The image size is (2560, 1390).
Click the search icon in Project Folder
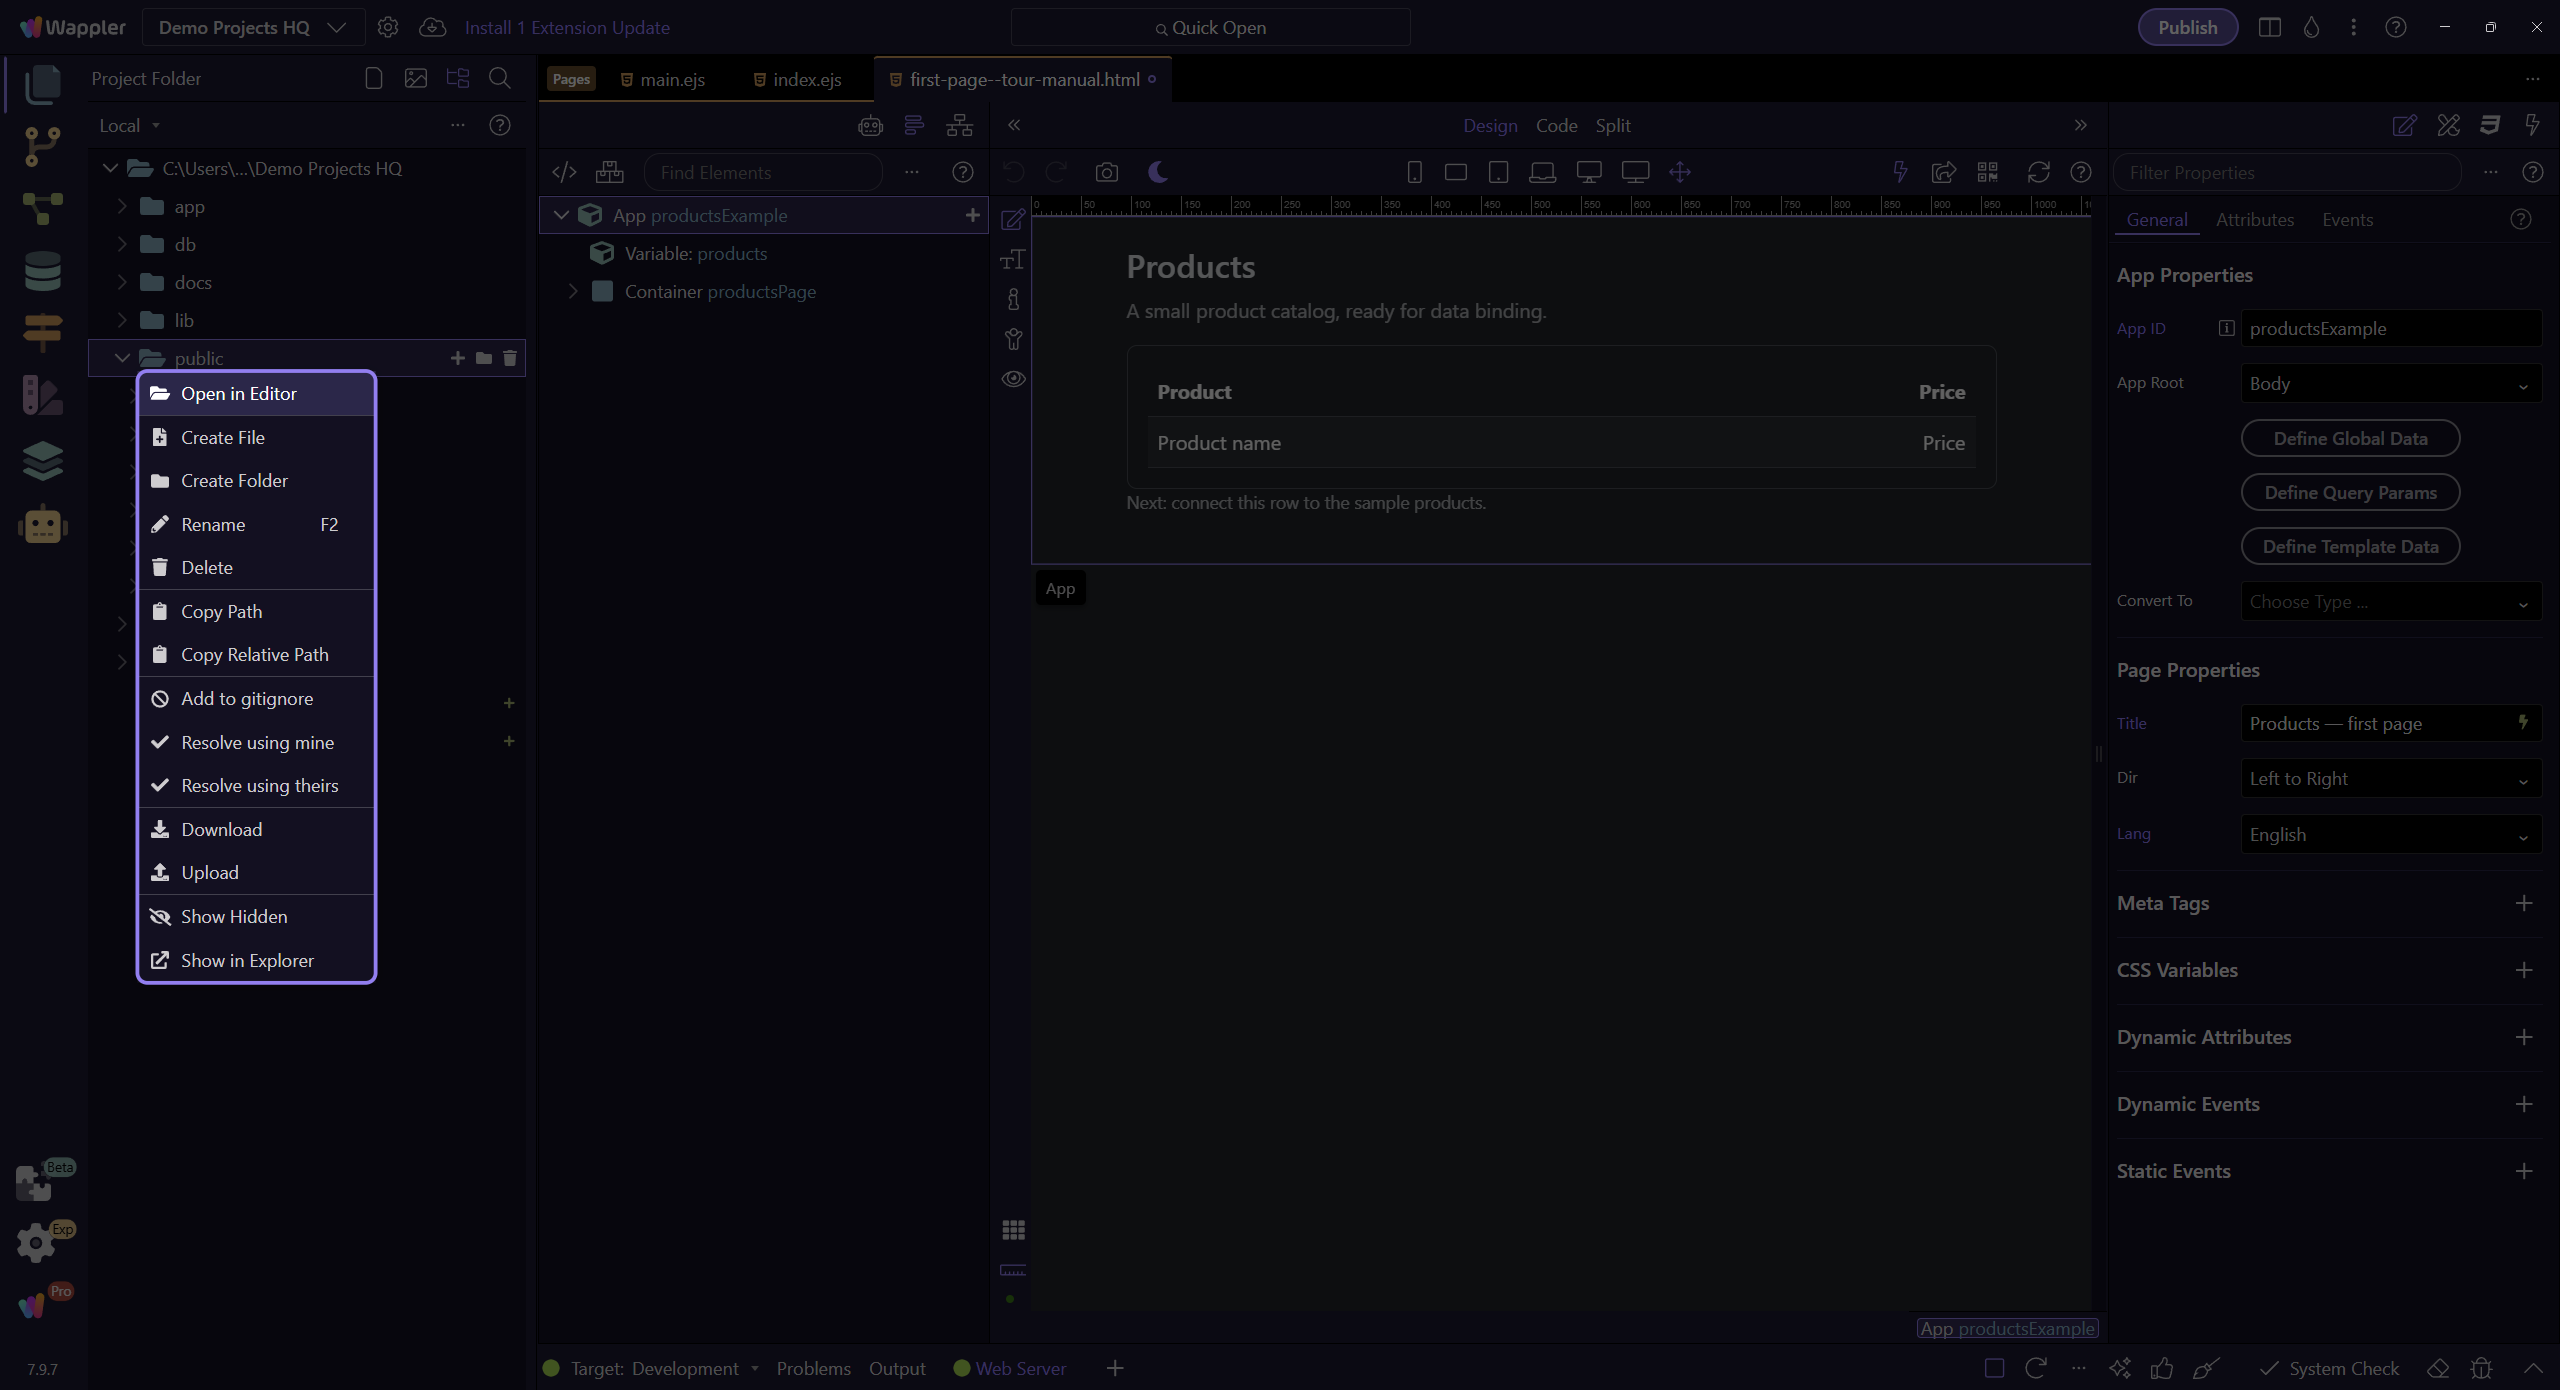(x=499, y=78)
